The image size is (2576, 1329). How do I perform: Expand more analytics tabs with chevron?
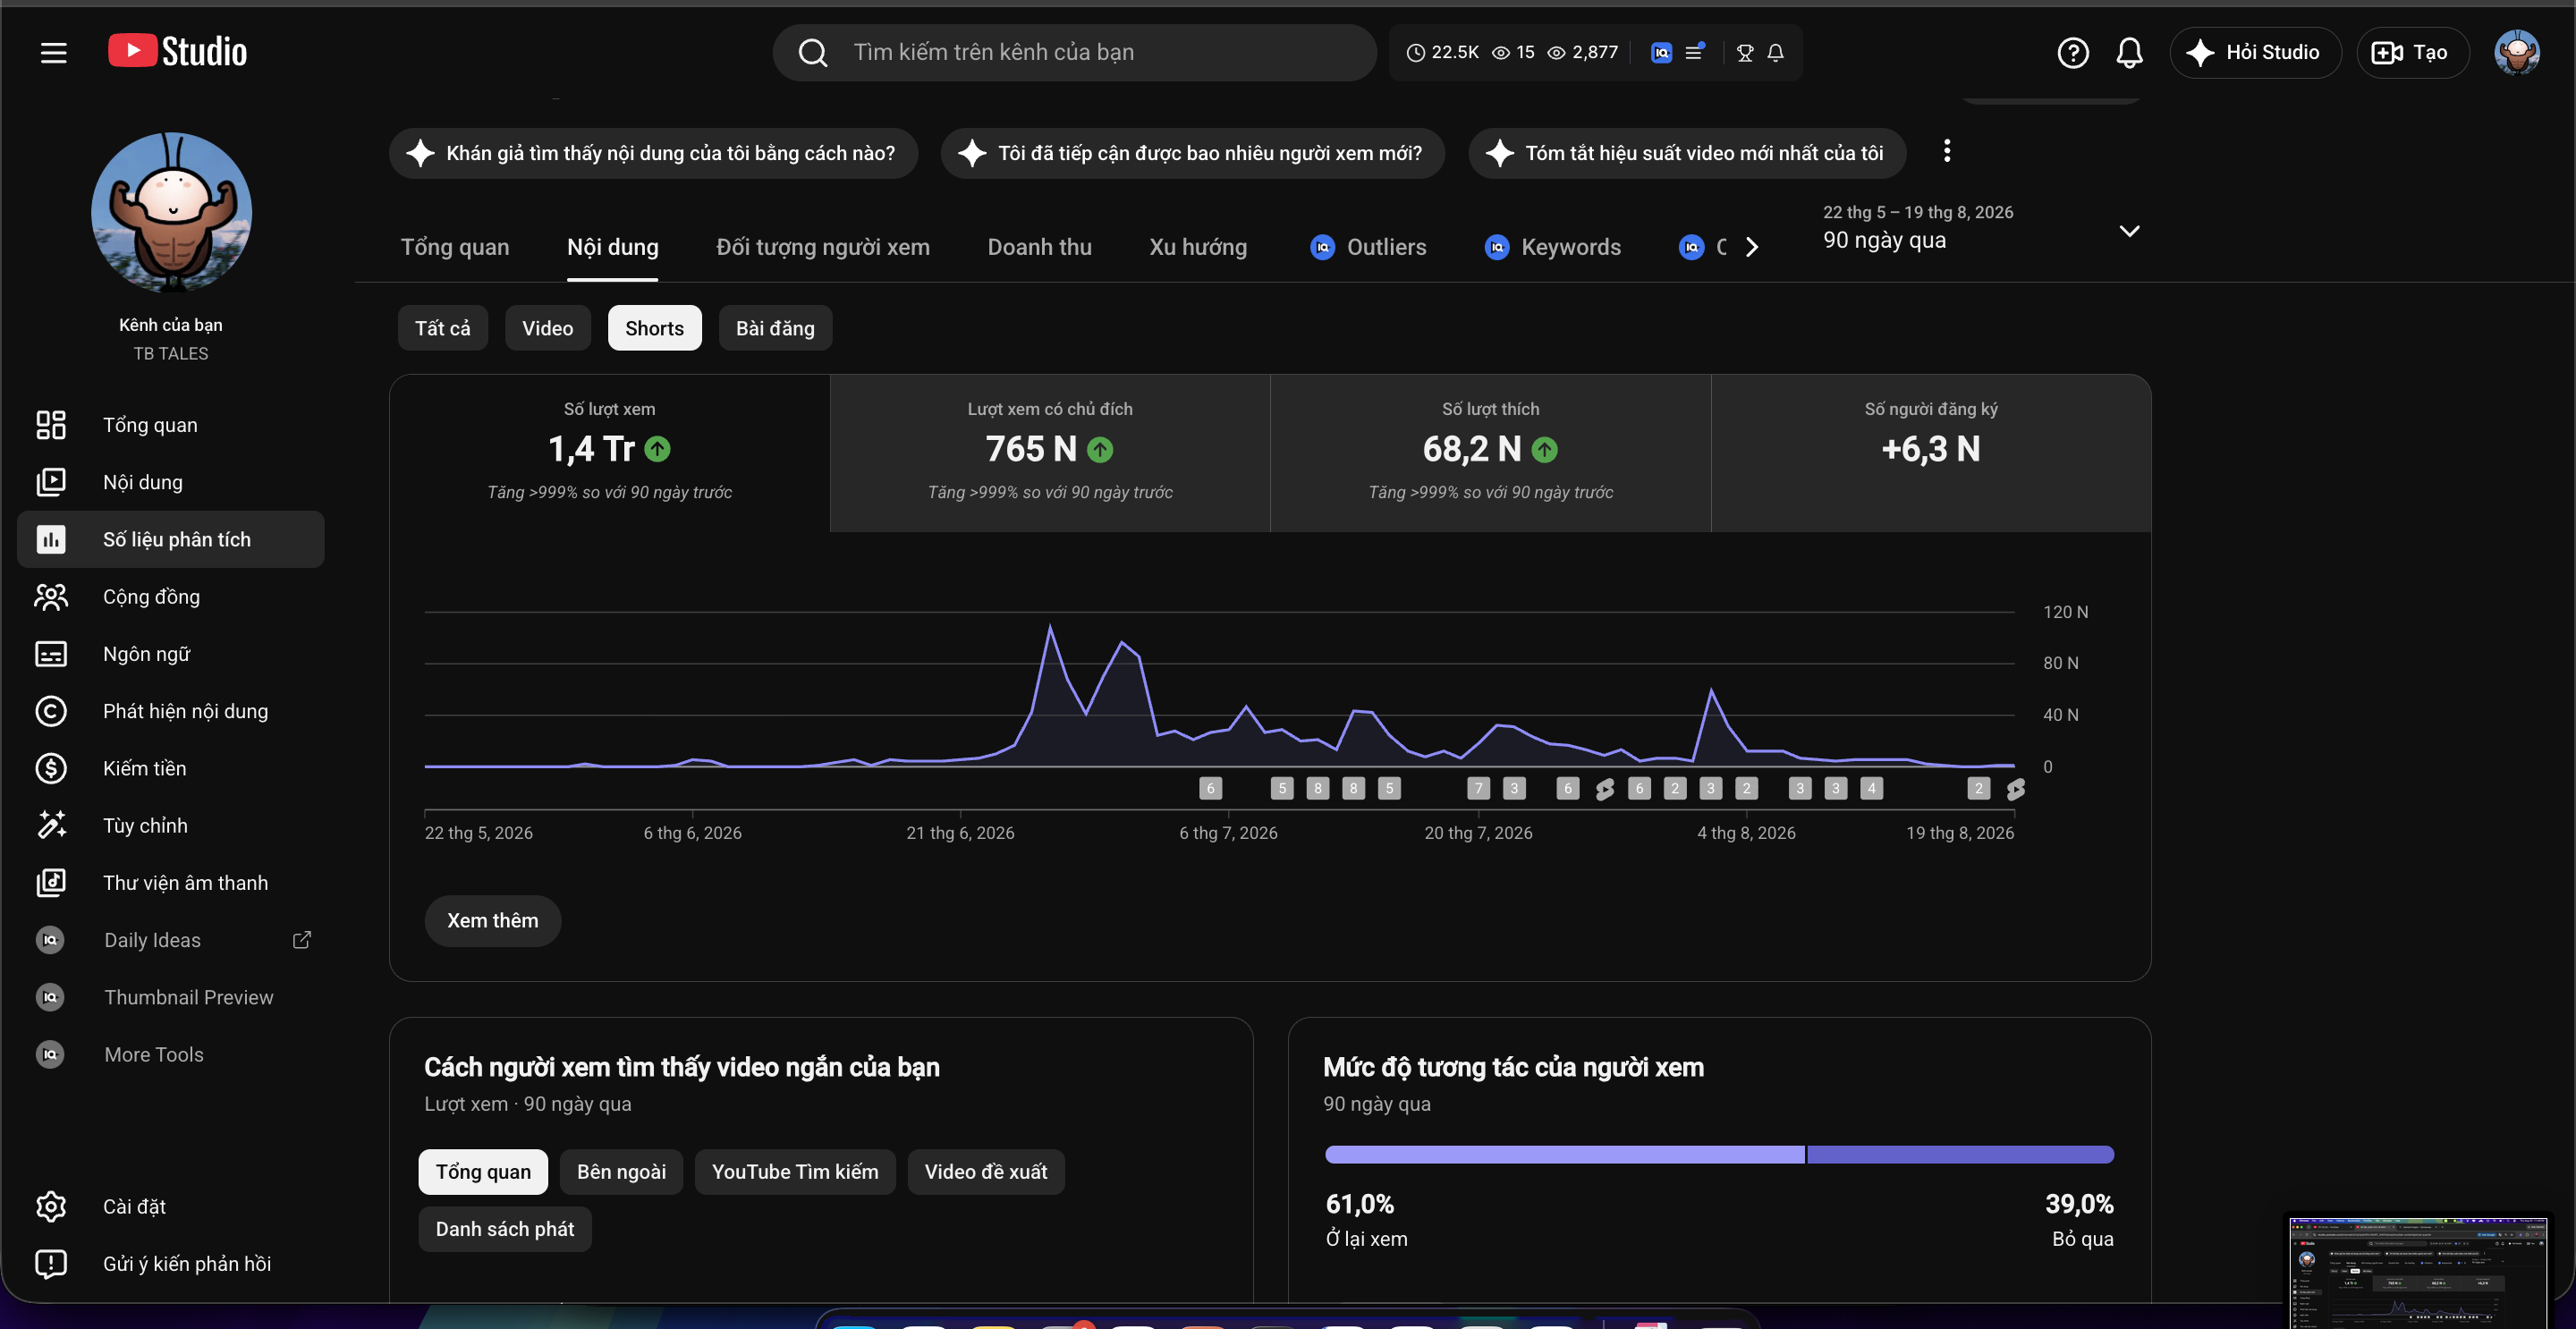pos(1751,247)
